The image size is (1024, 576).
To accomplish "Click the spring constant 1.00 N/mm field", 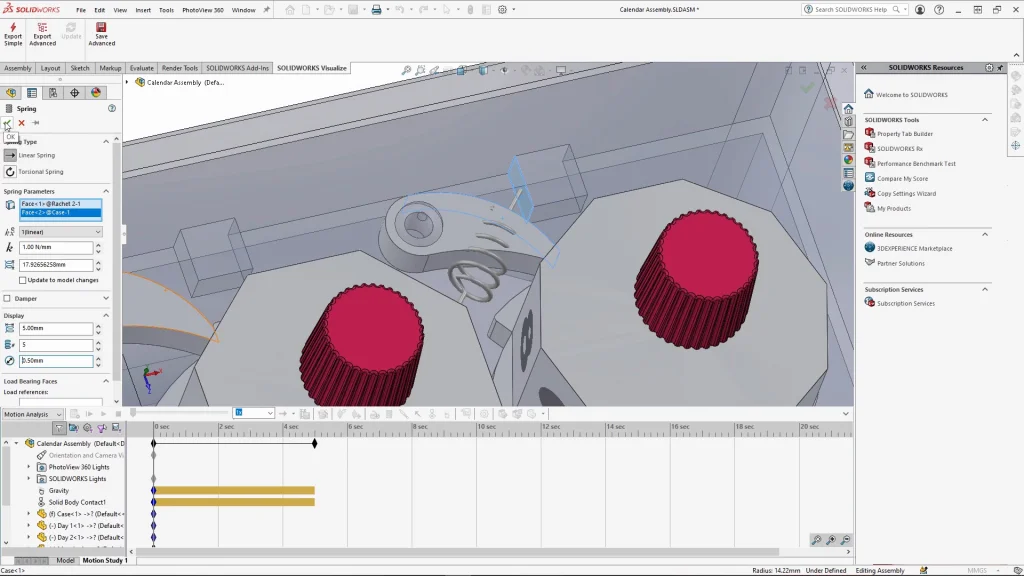I will [x=56, y=247].
